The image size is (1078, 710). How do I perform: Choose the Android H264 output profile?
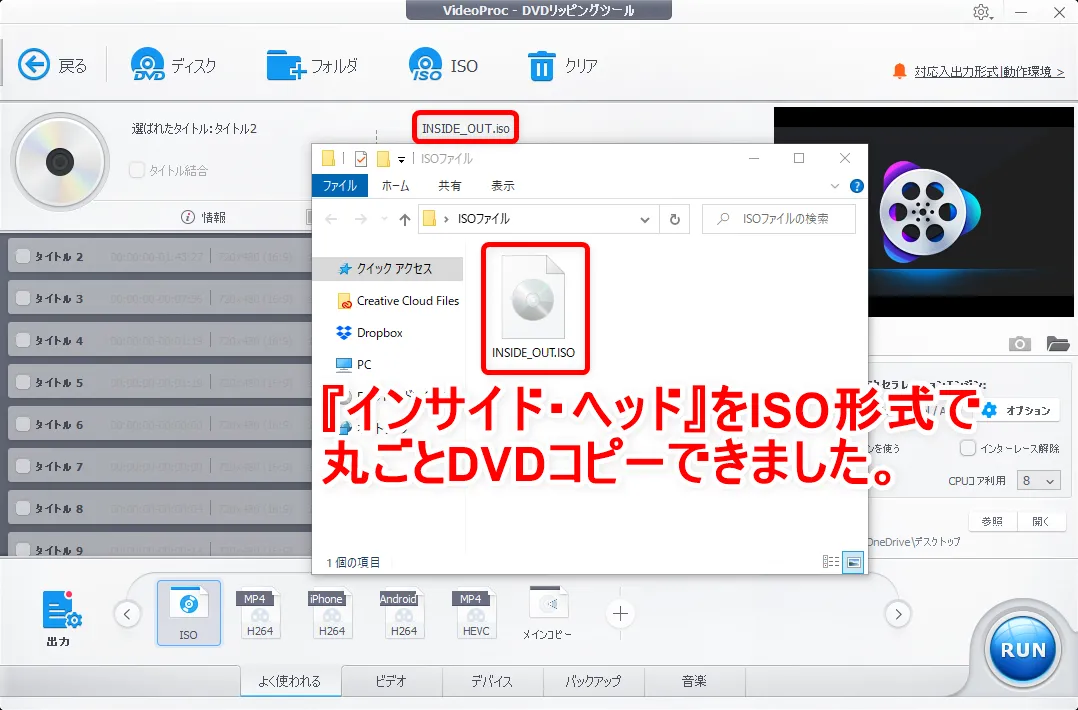(404, 613)
